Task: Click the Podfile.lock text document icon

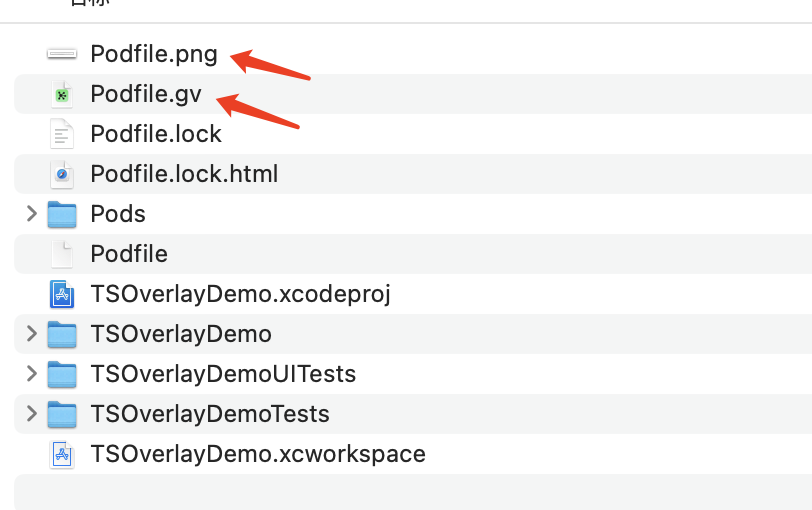Action: point(62,134)
